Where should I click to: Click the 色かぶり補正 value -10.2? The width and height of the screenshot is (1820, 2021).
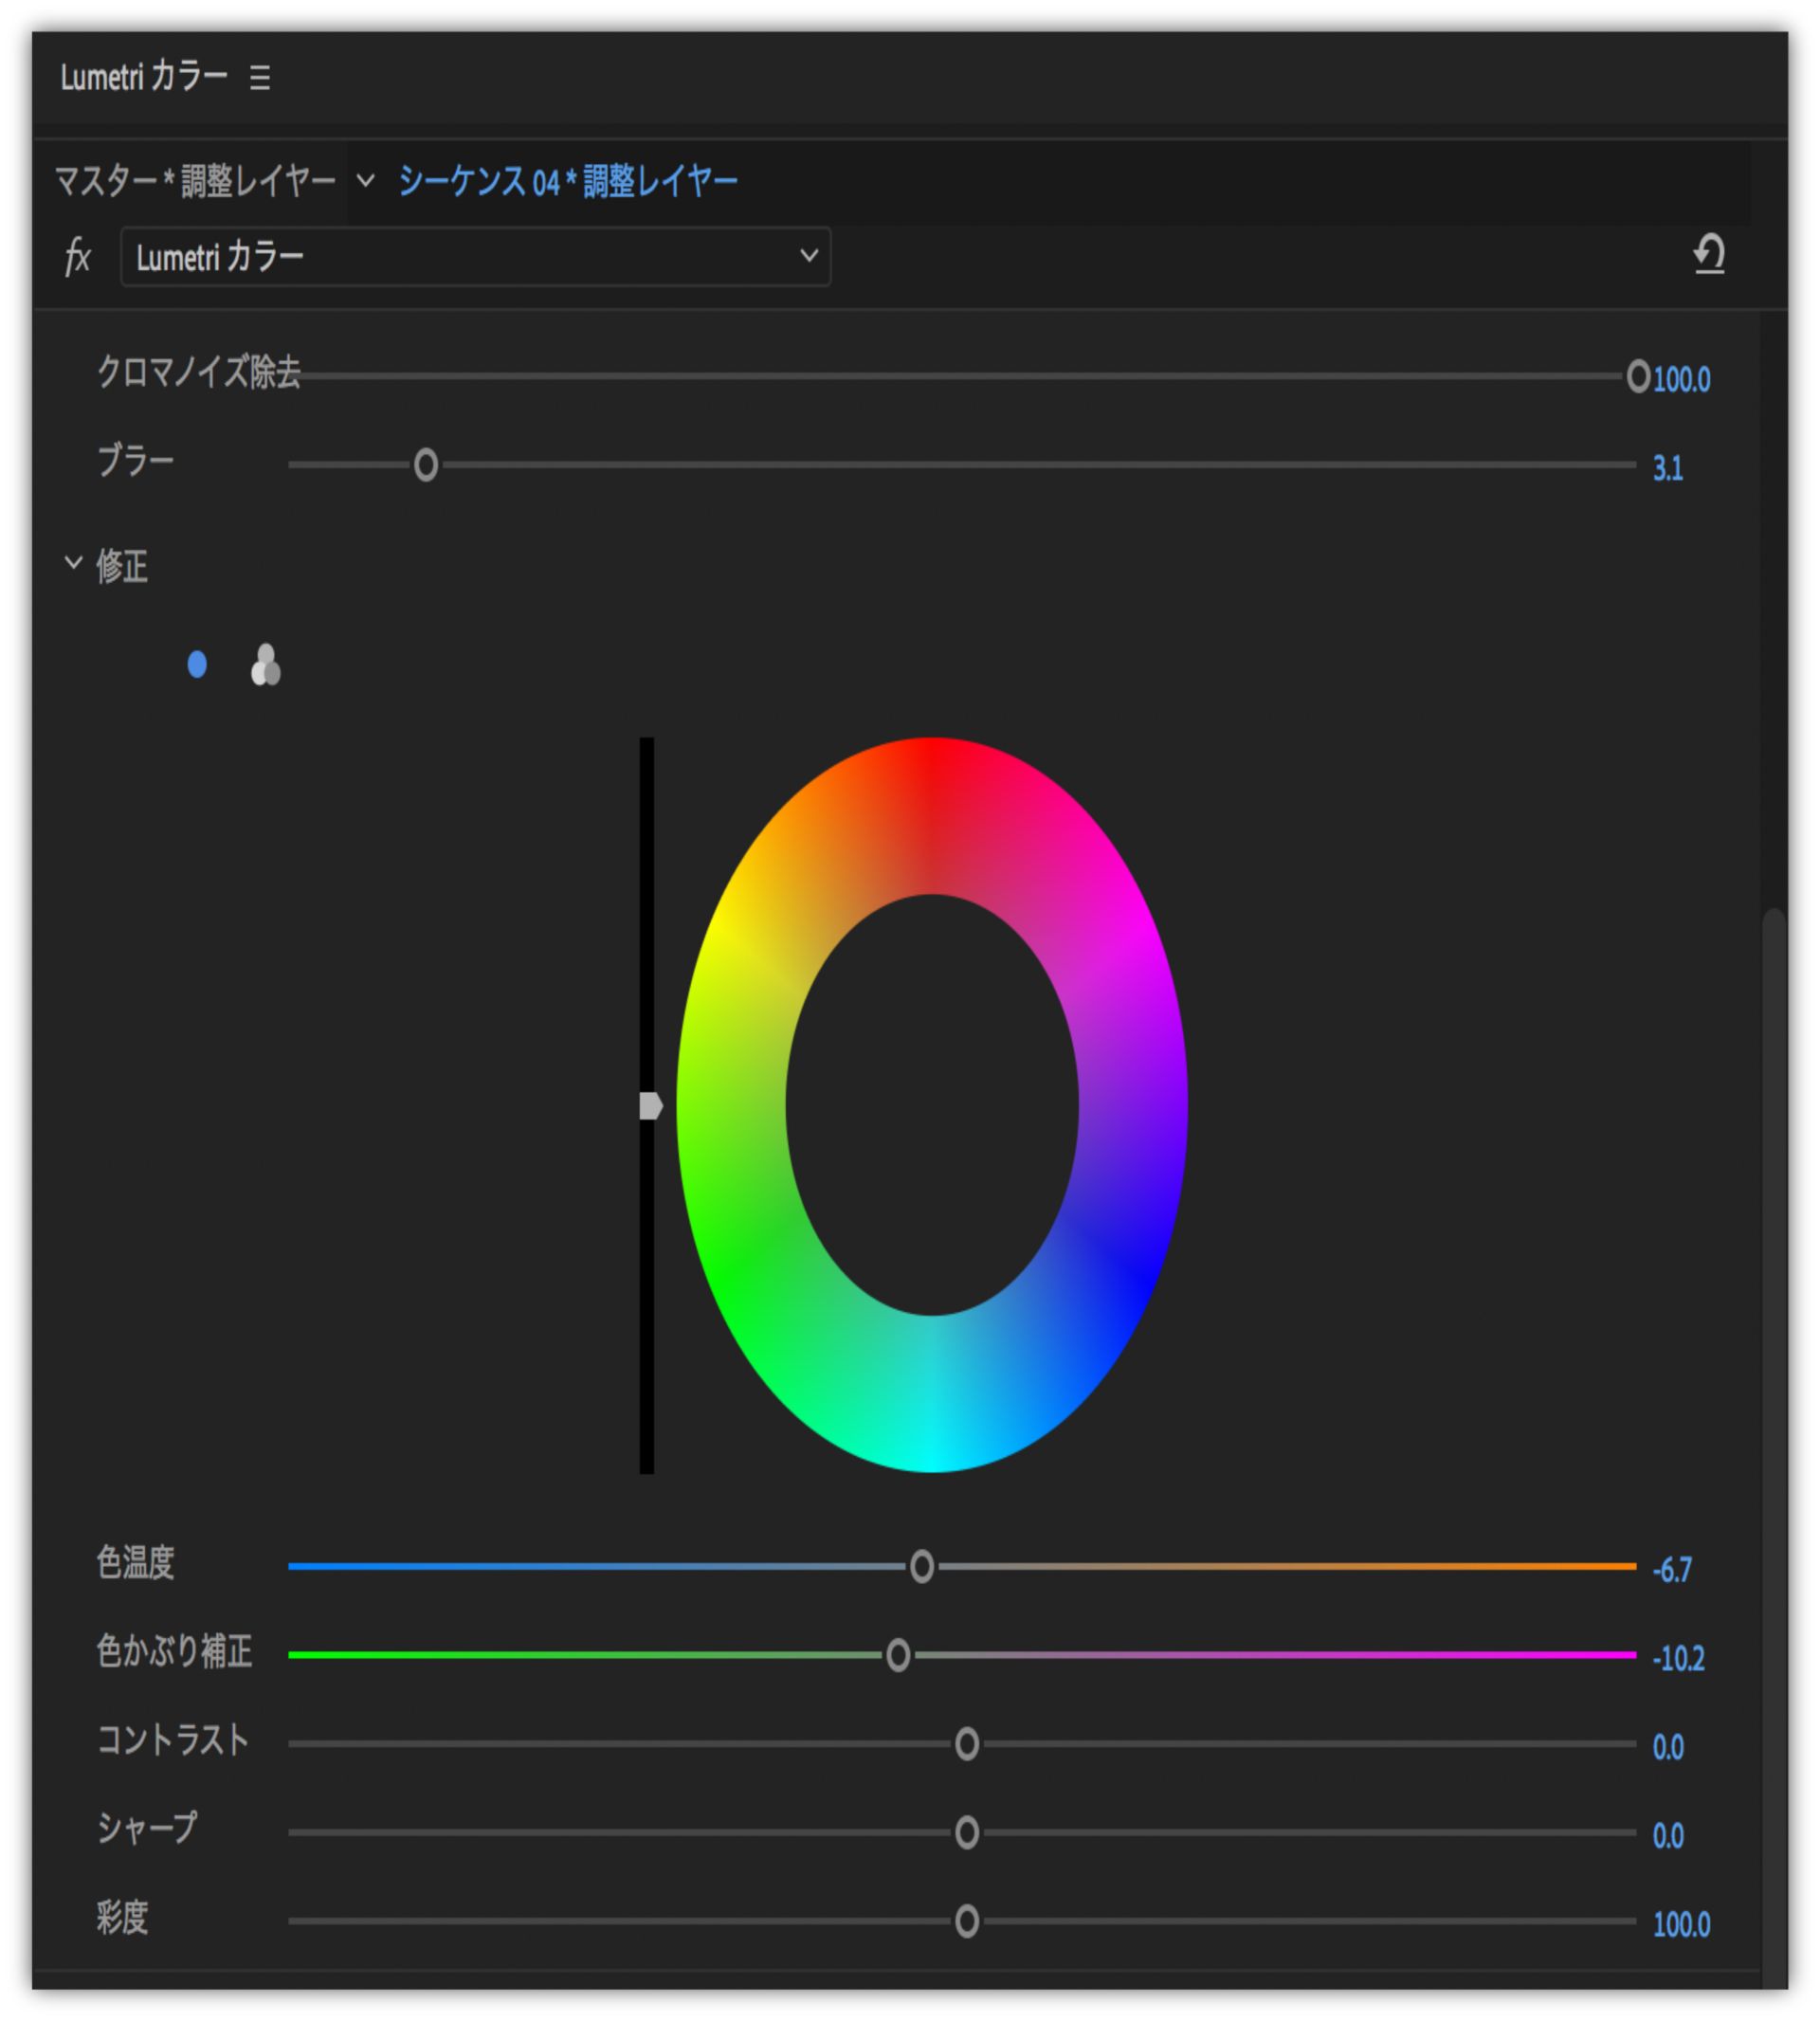1677,1659
